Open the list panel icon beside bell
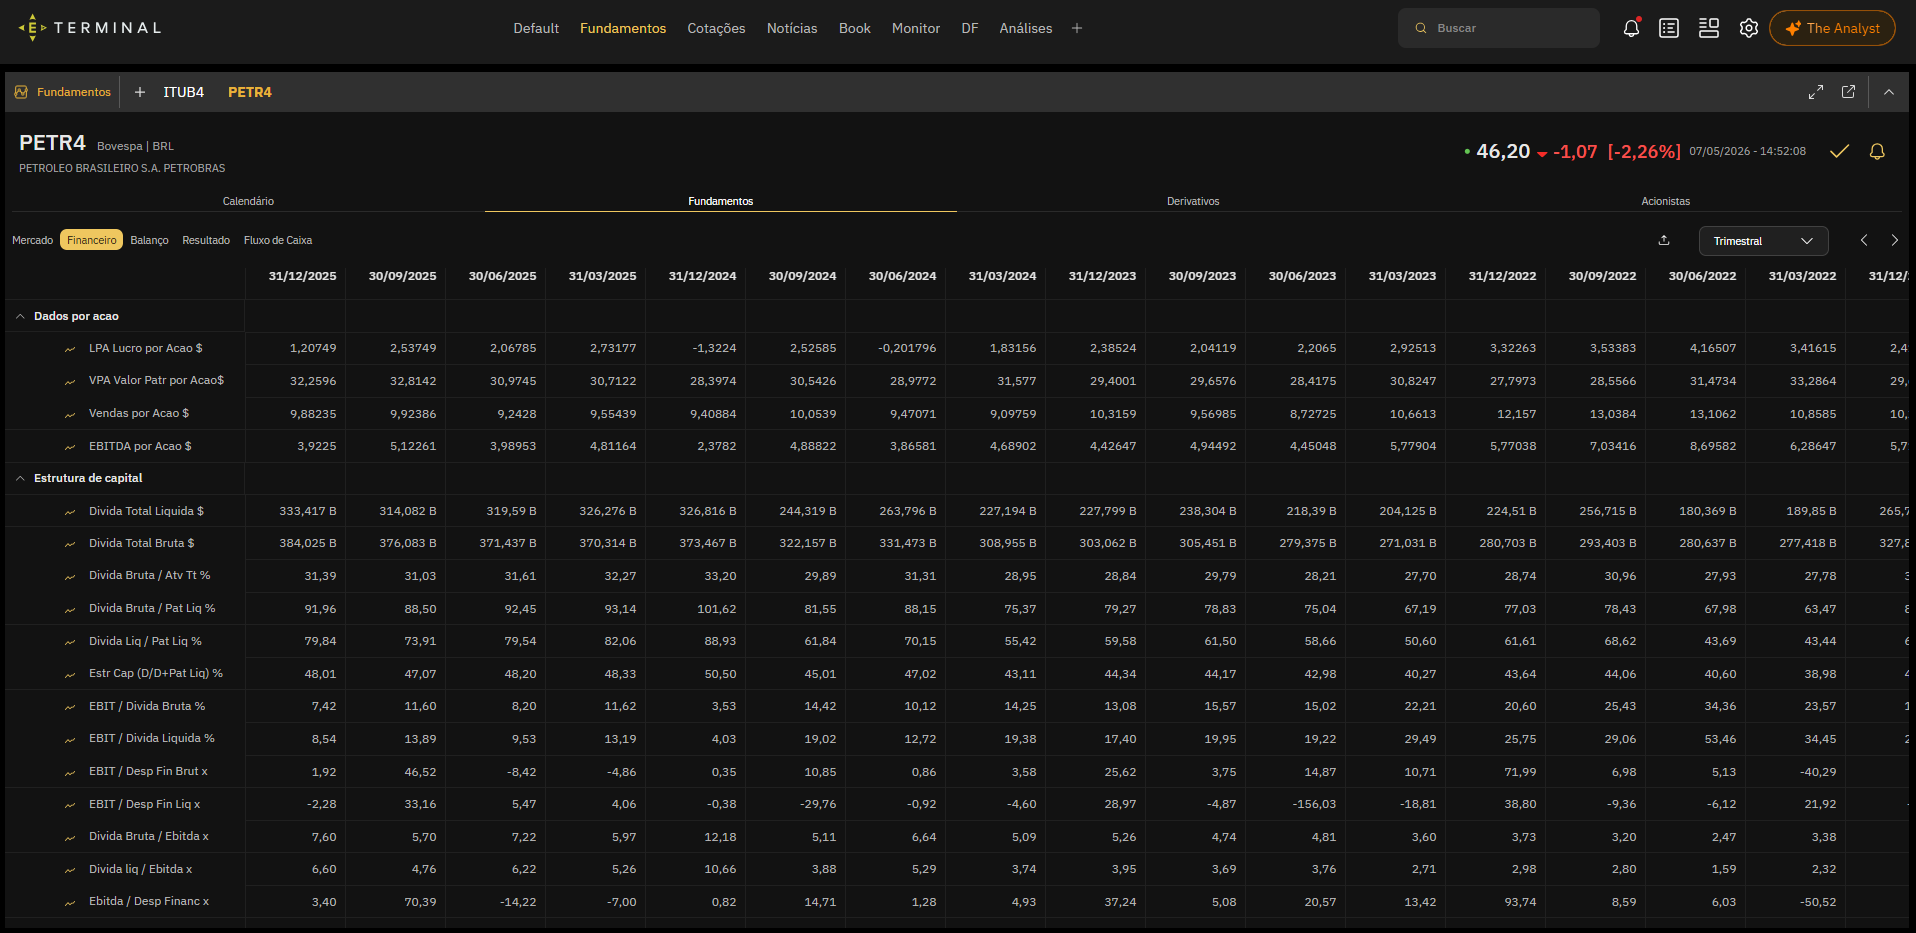 1669,28
